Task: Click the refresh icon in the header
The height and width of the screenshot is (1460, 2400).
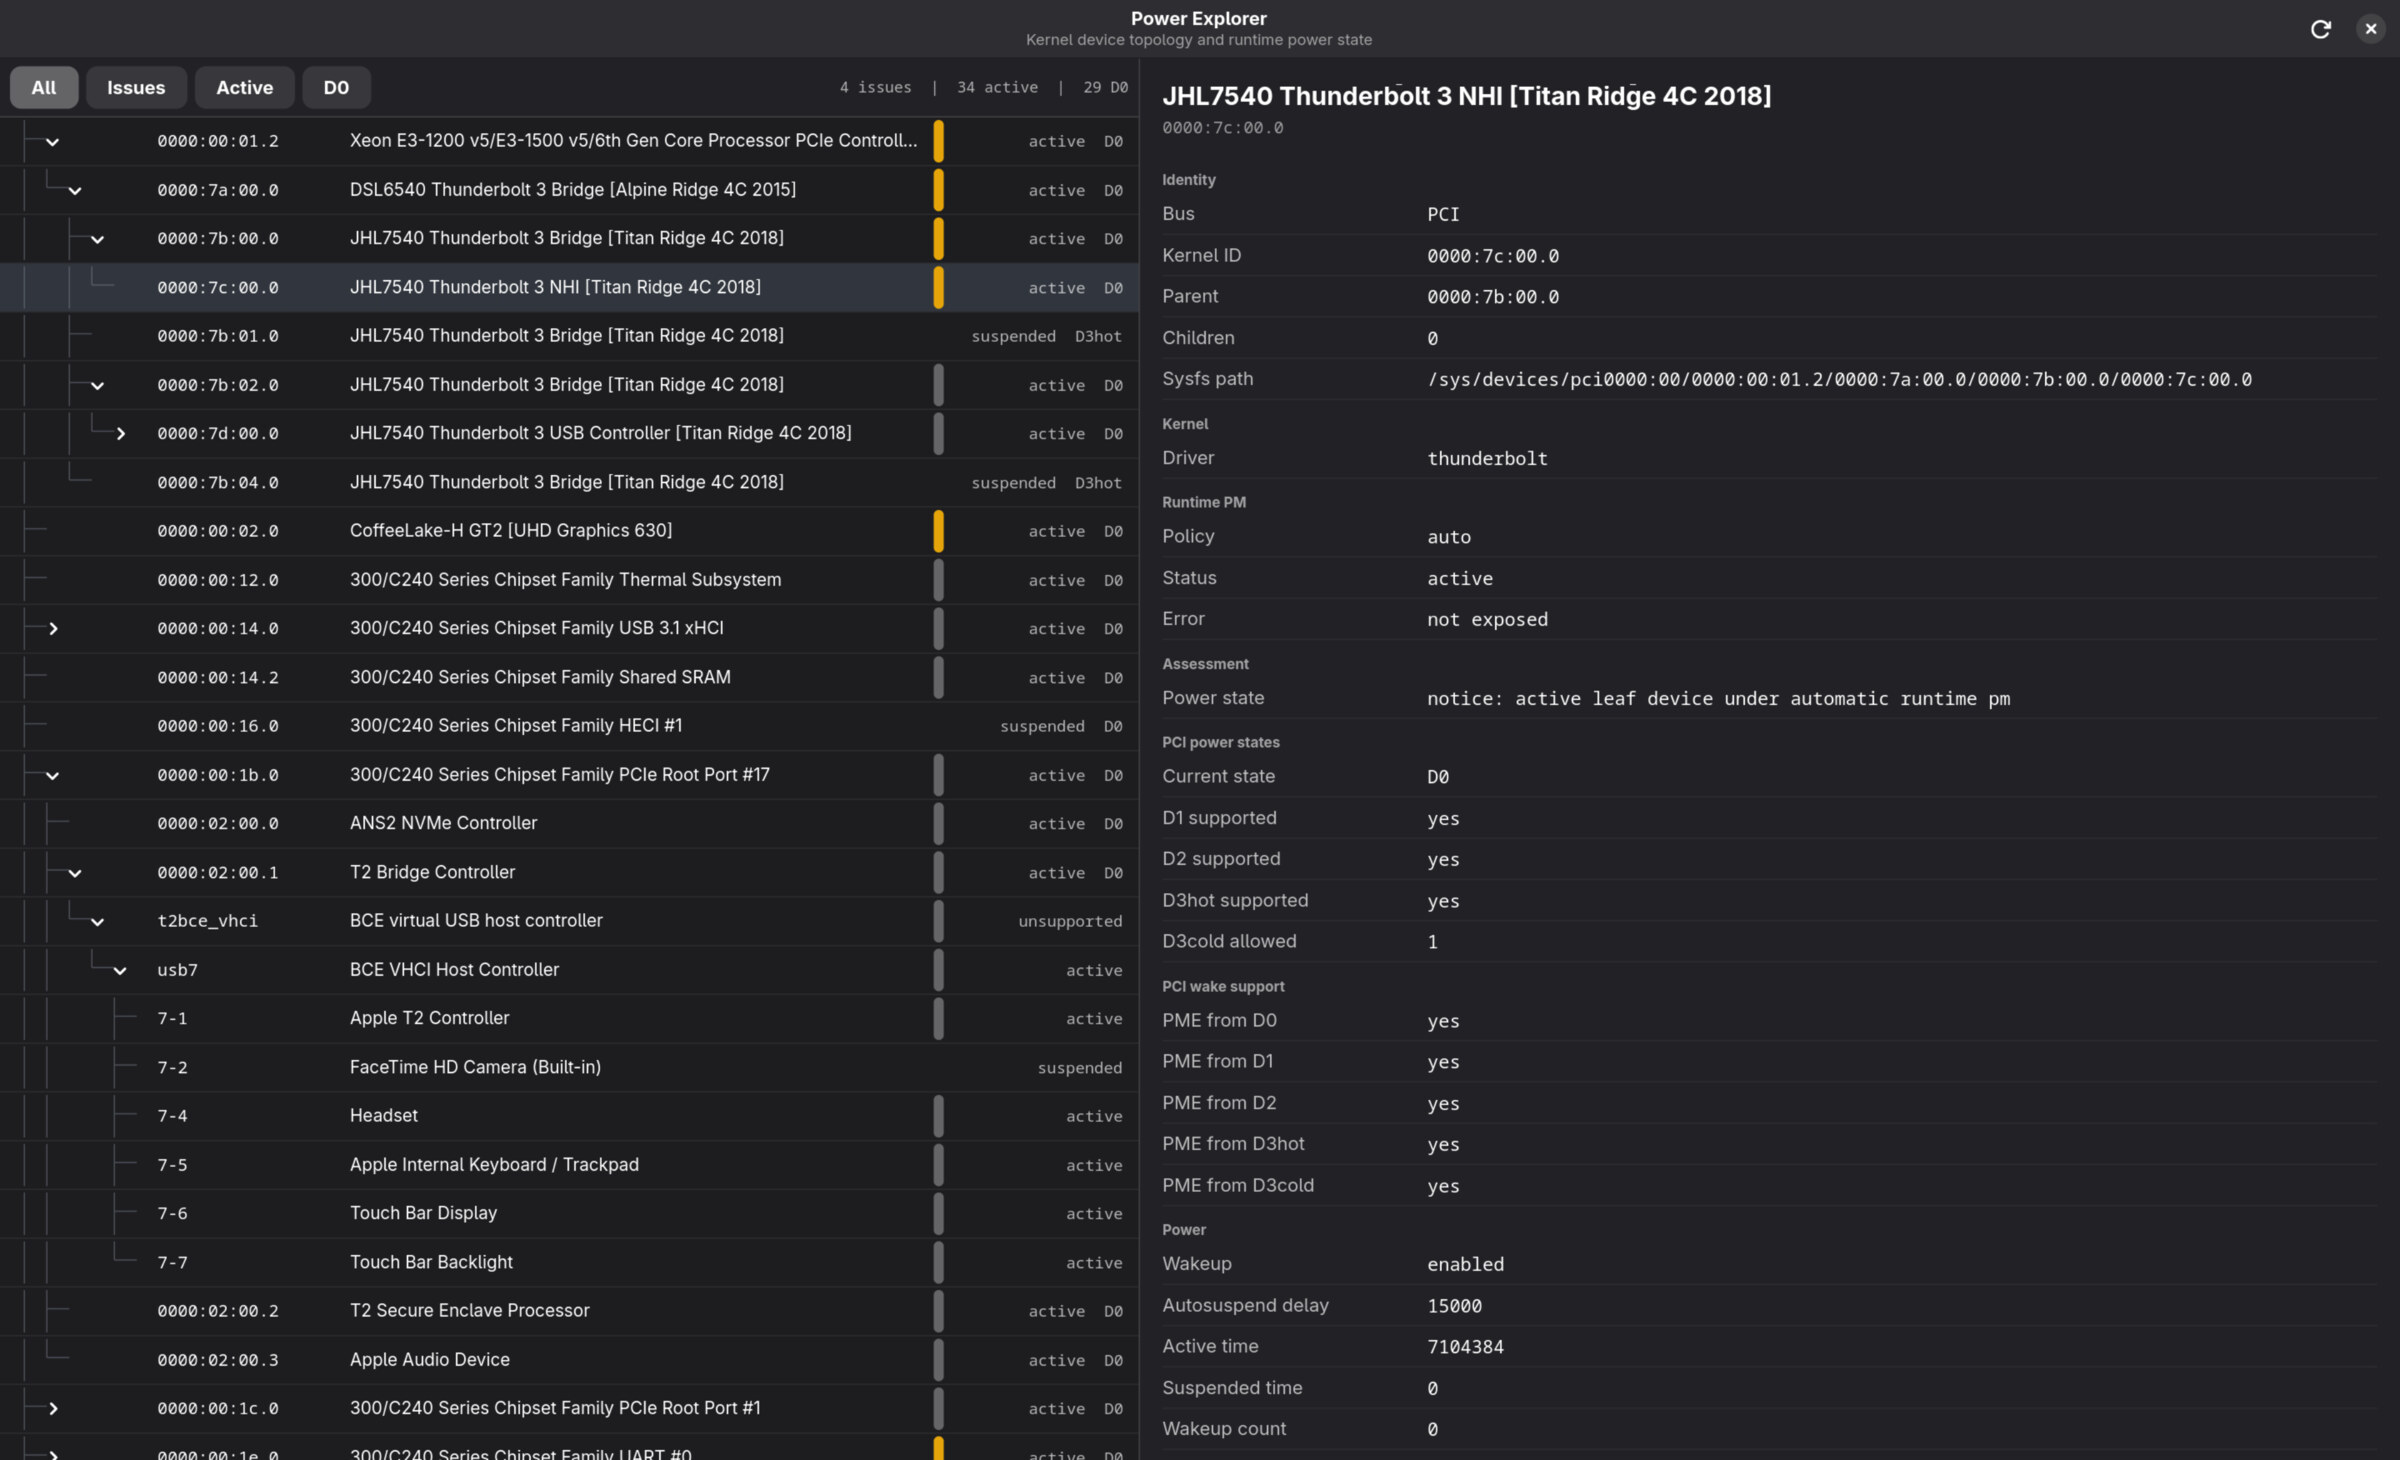Action: pos(2321,29)
